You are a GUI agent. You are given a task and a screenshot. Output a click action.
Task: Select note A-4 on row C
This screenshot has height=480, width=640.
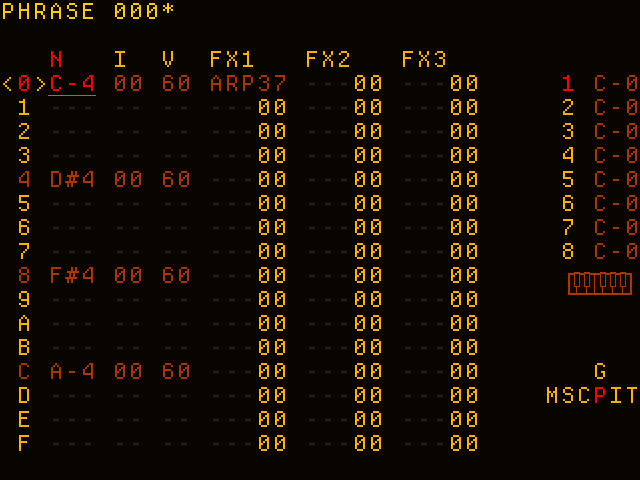point(72,371)
